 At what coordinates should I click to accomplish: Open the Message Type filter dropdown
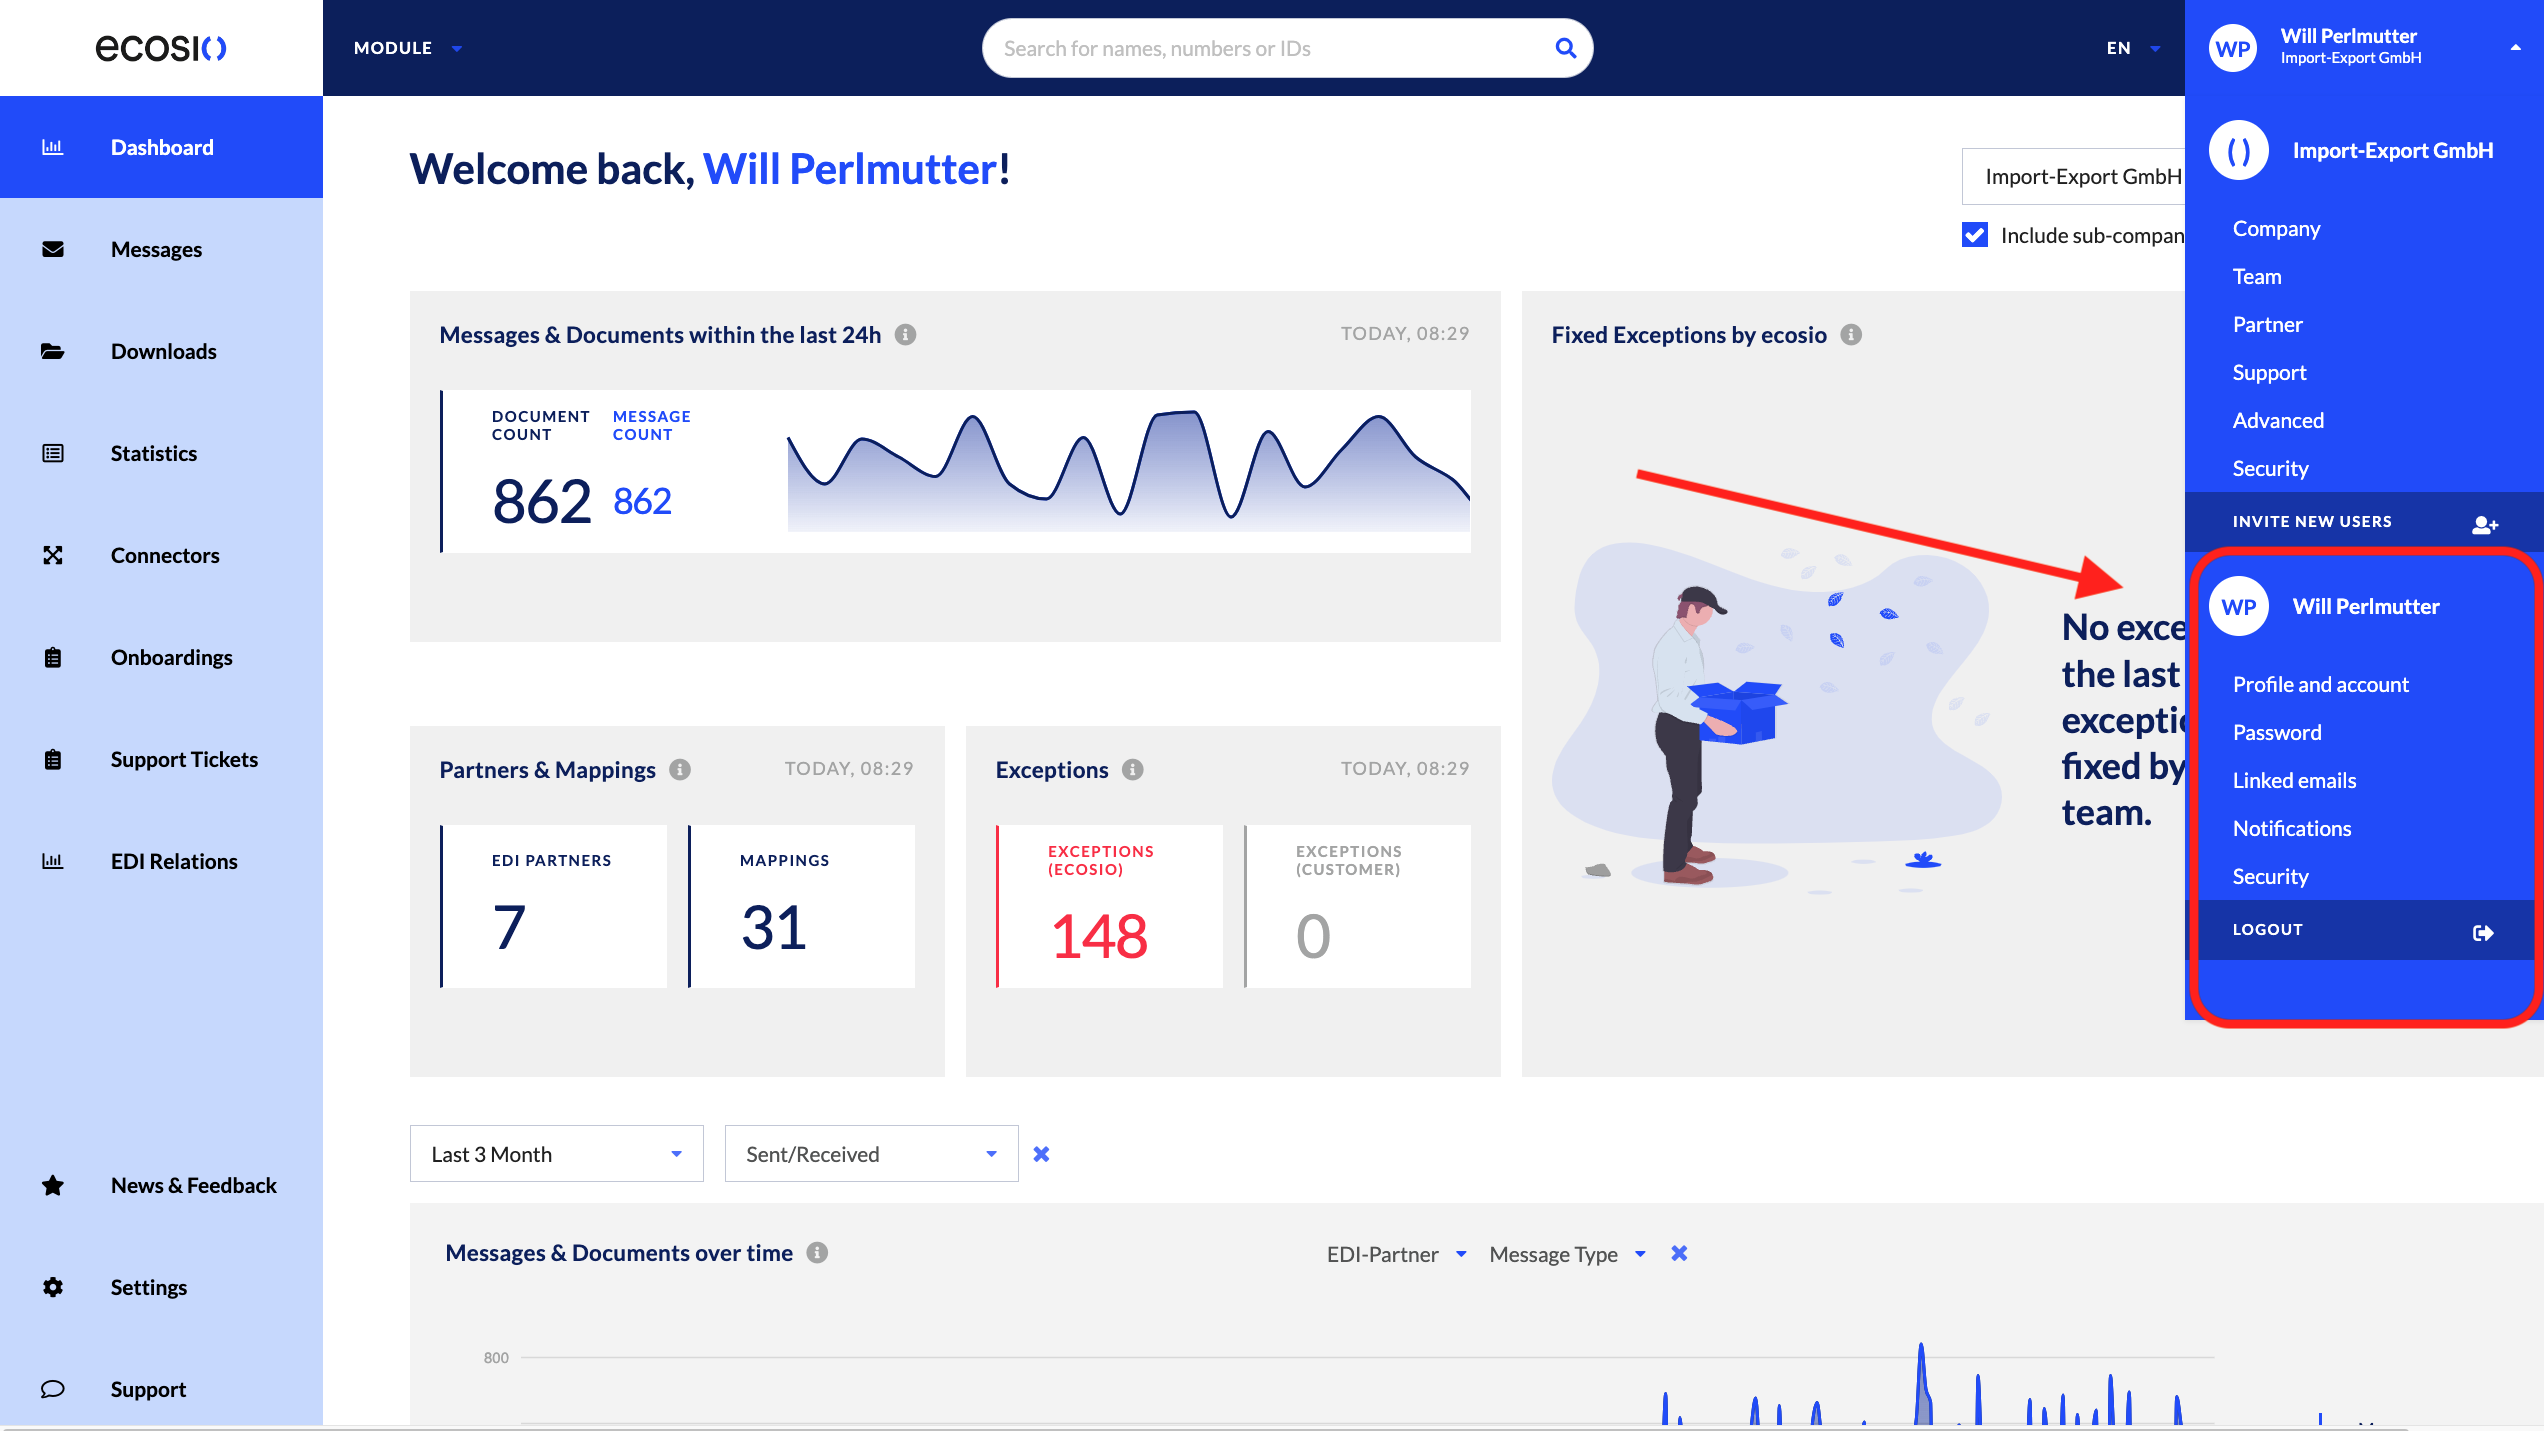pyautogui.click(x=1567, y=1254)
